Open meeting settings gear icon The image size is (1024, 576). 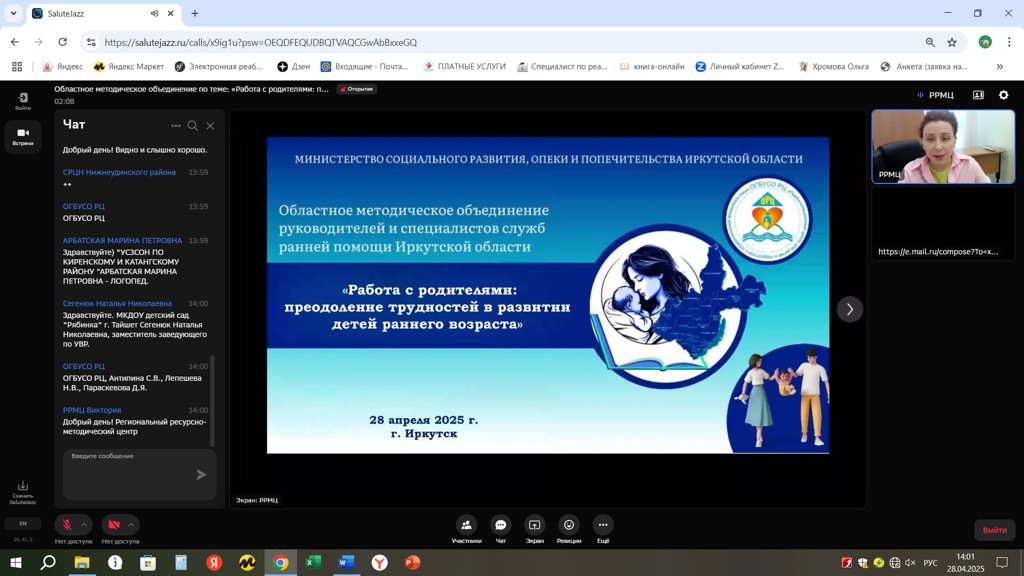tap(1003, 95)
